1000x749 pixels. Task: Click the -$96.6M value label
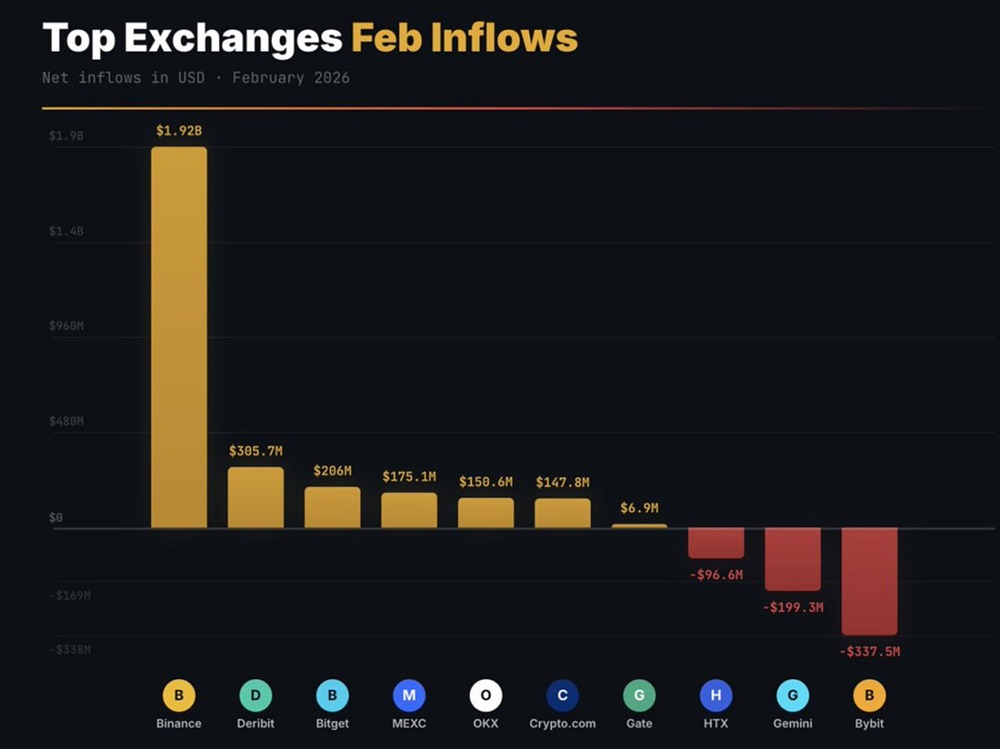(716, 575)
